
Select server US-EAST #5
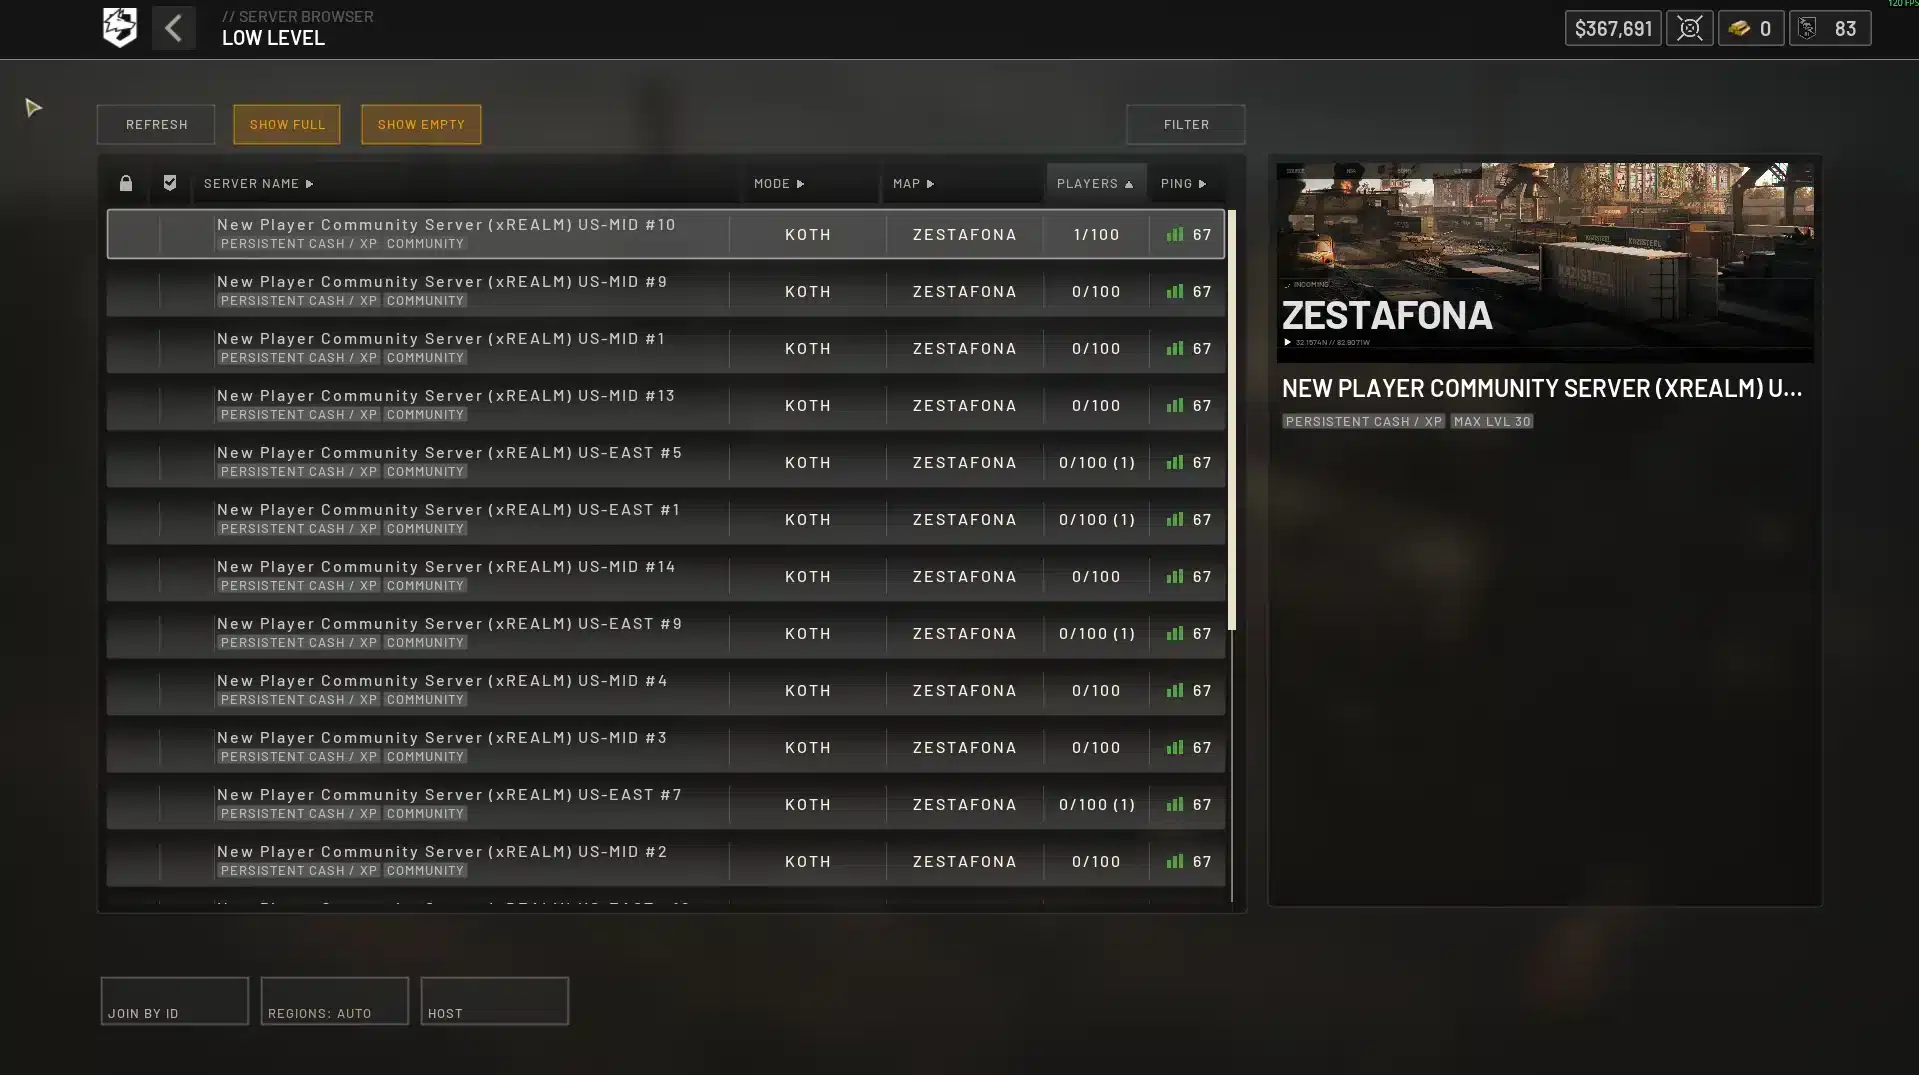(x=665, y=462)
